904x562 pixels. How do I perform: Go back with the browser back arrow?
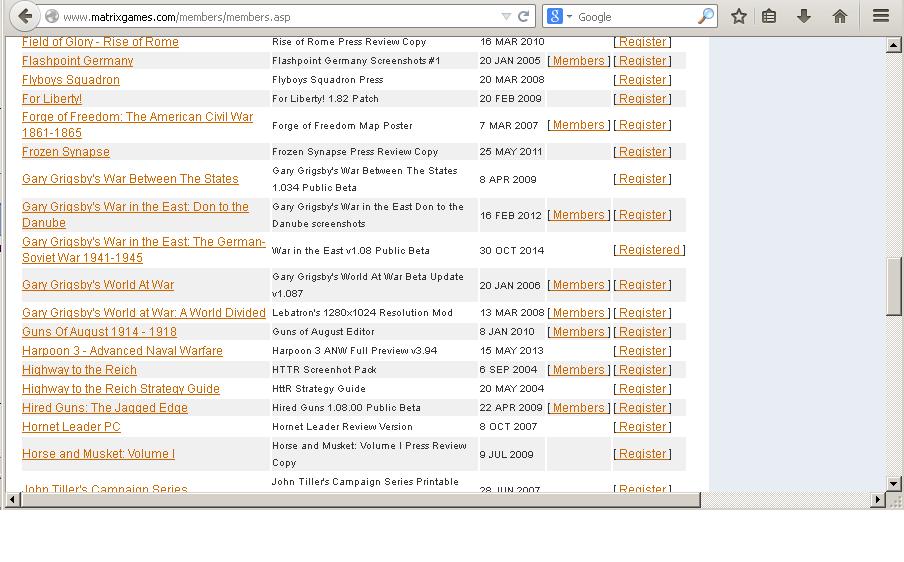coord(24,16)
